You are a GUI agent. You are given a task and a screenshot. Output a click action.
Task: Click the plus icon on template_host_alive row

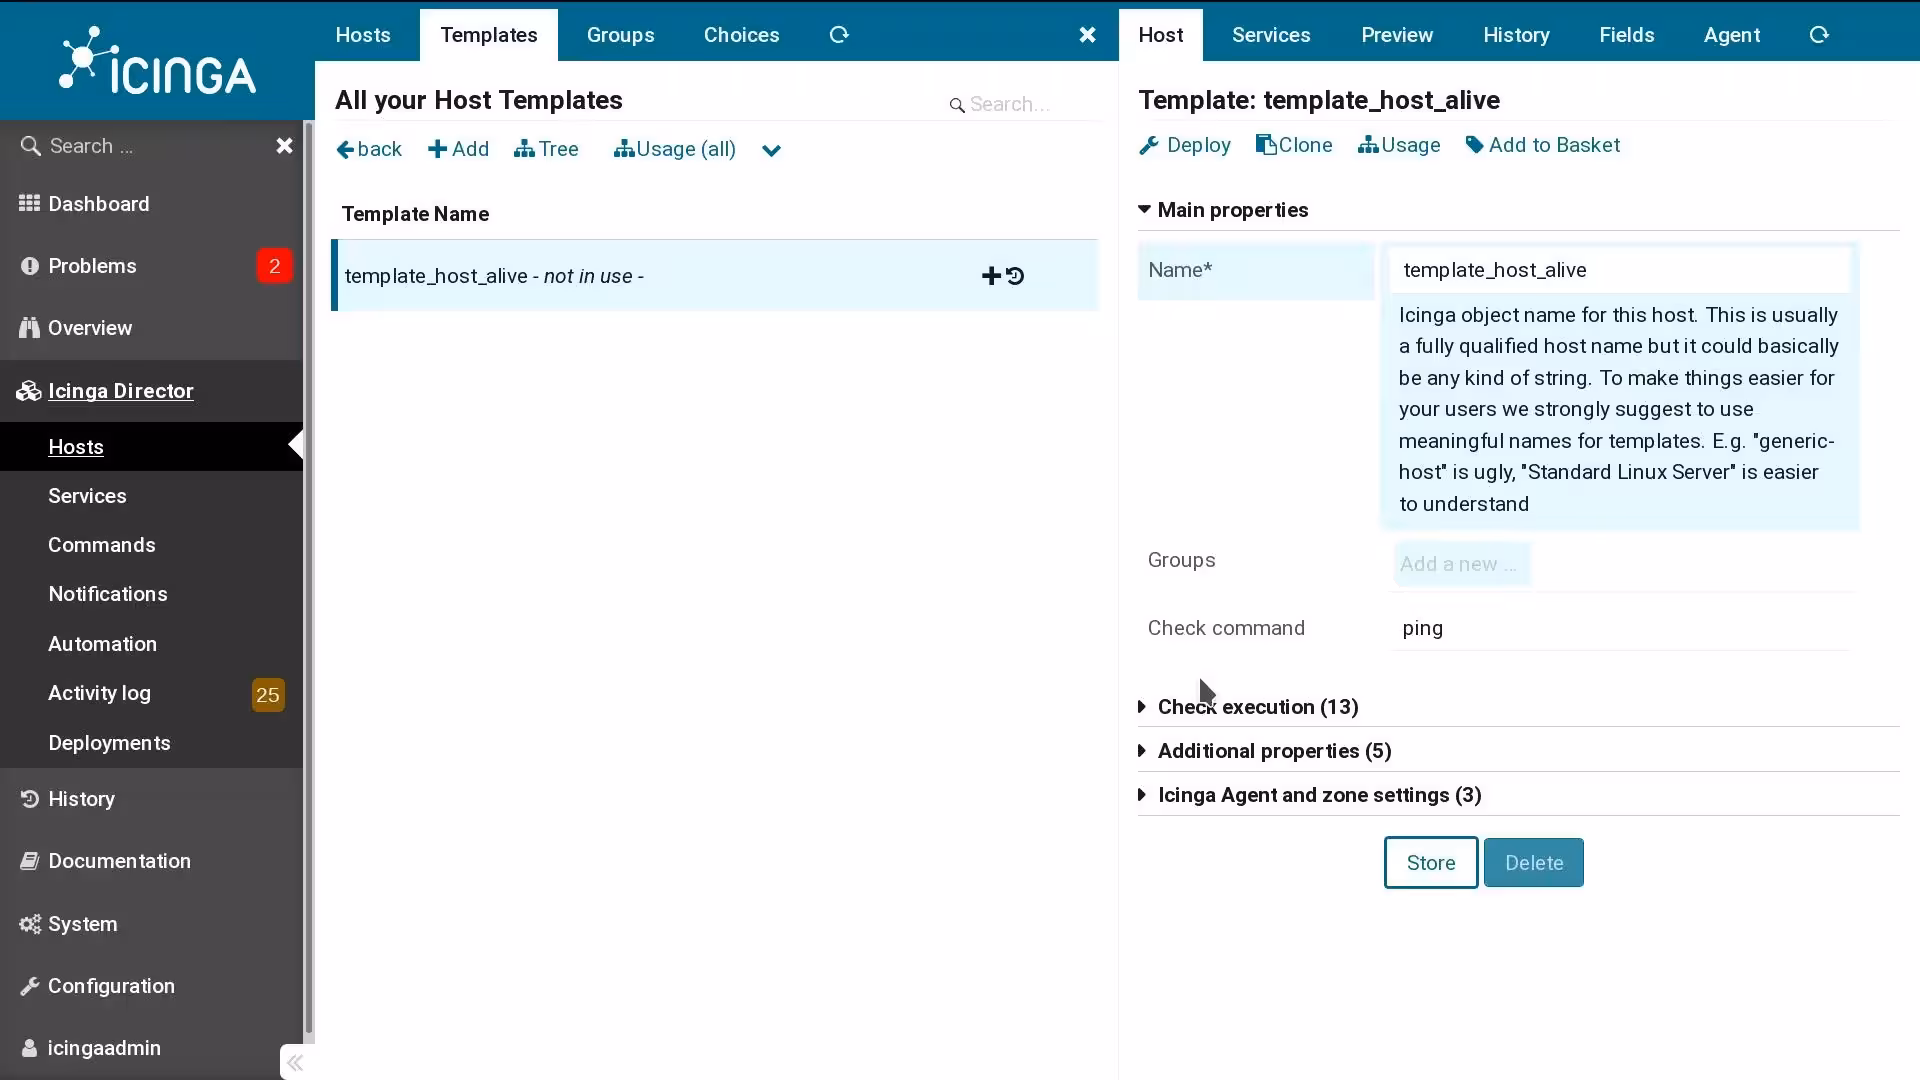coord(991,276)
